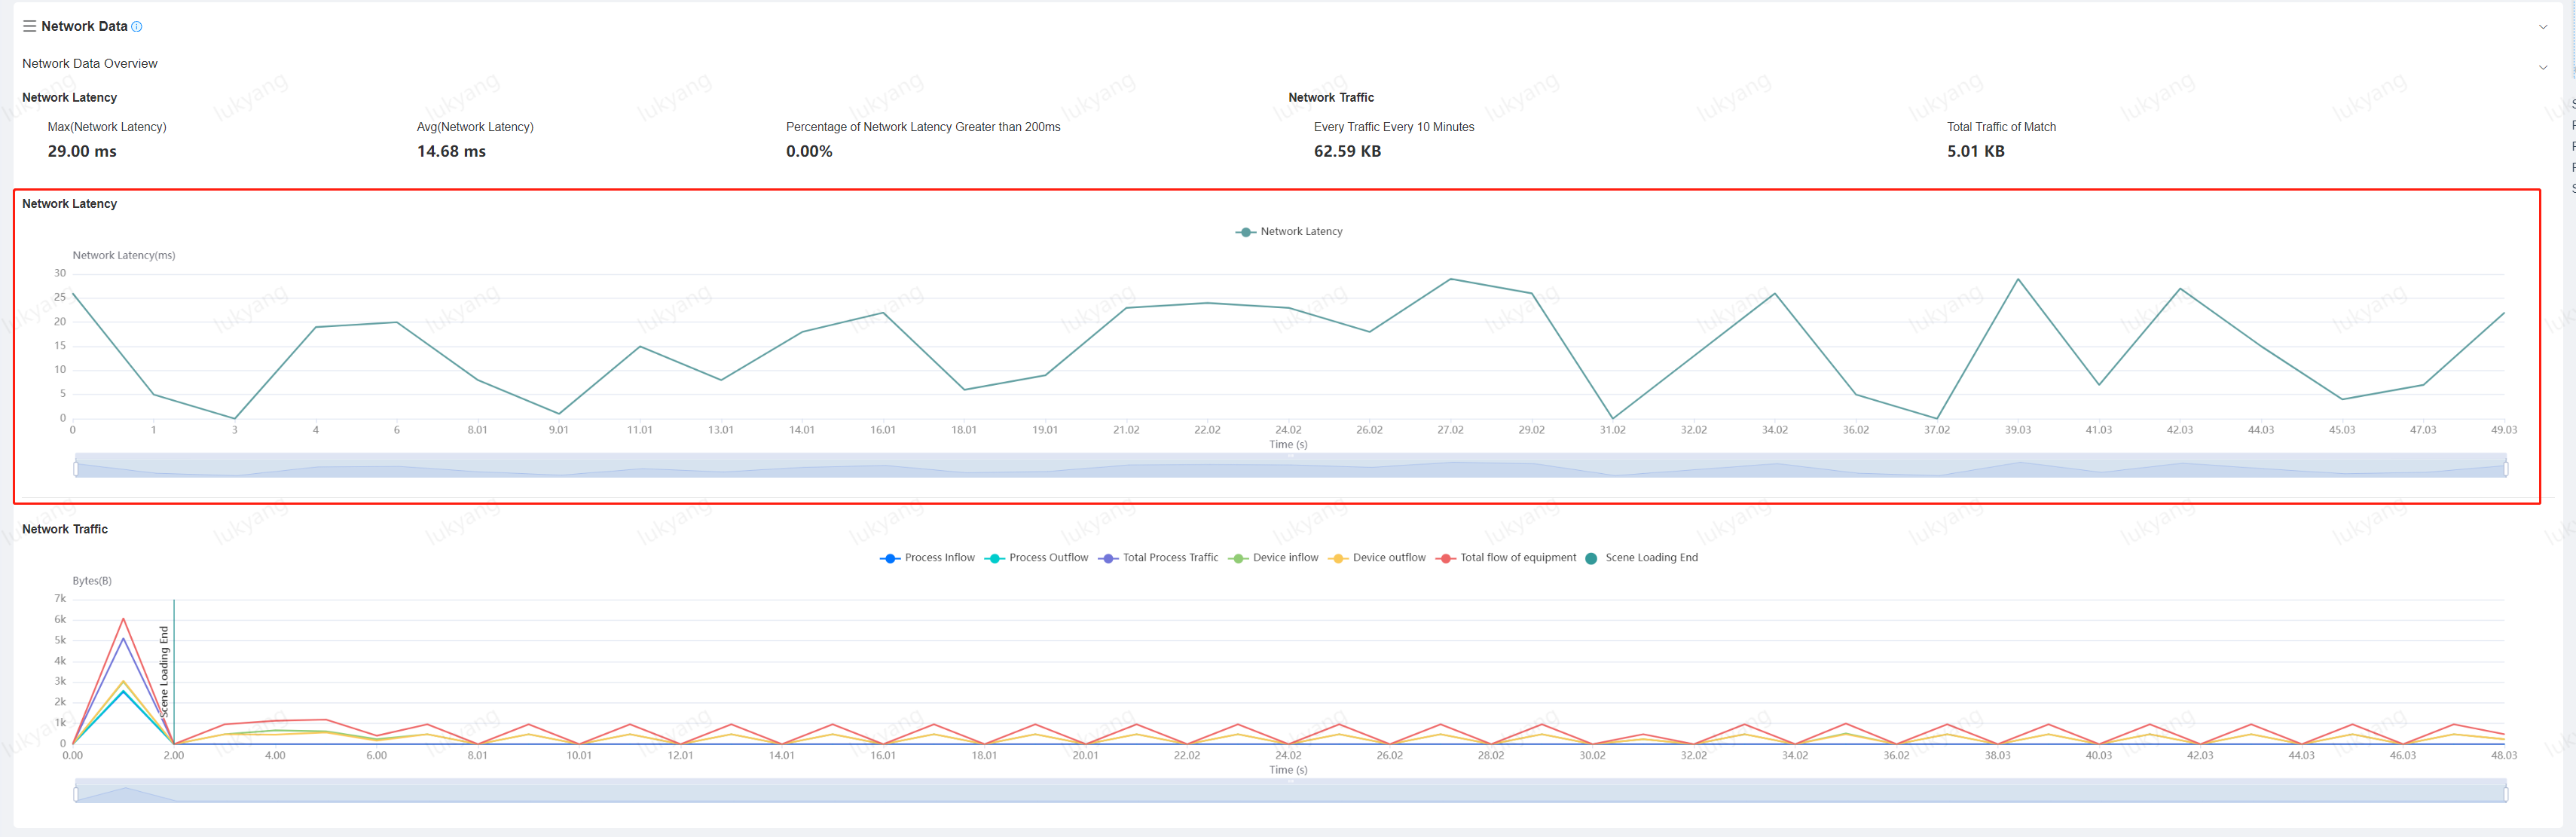The image size is (2576, 837).
Task: Click the Network Data section title
Action: (x=84, y=26)
